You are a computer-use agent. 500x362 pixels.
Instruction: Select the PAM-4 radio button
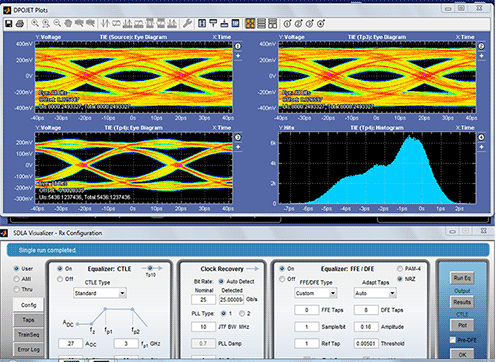coord(400,269)
